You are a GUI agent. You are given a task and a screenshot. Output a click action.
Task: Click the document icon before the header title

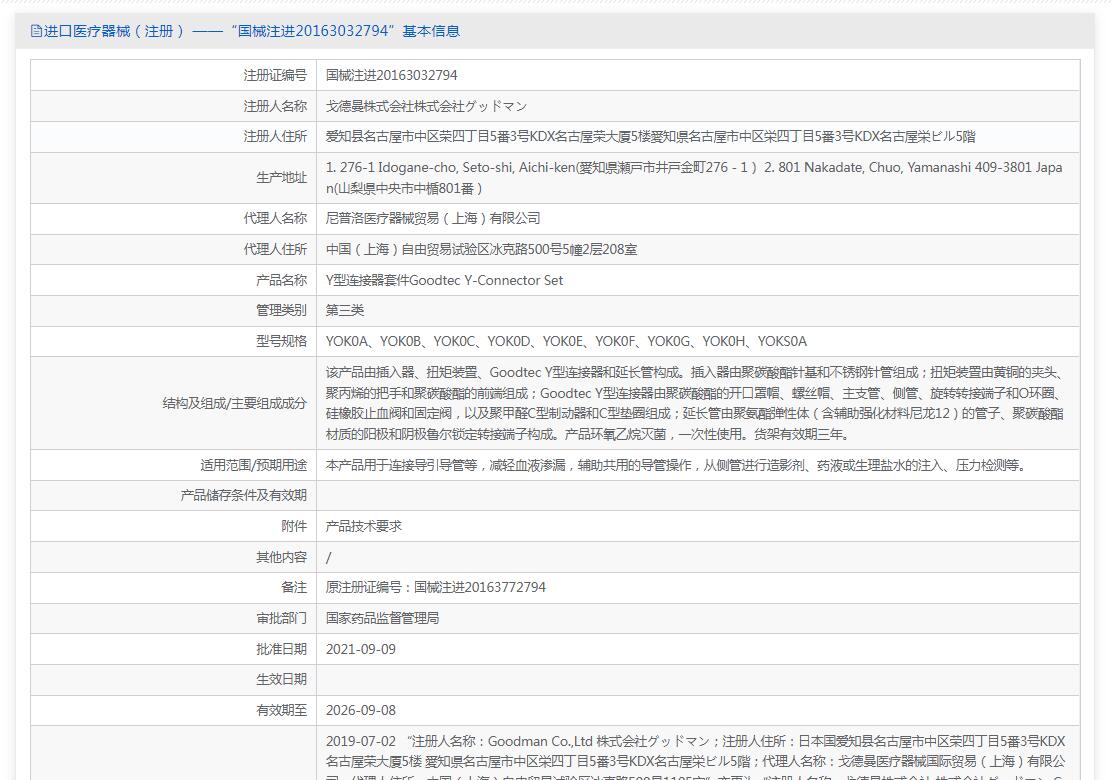click(x=36, y=31)
